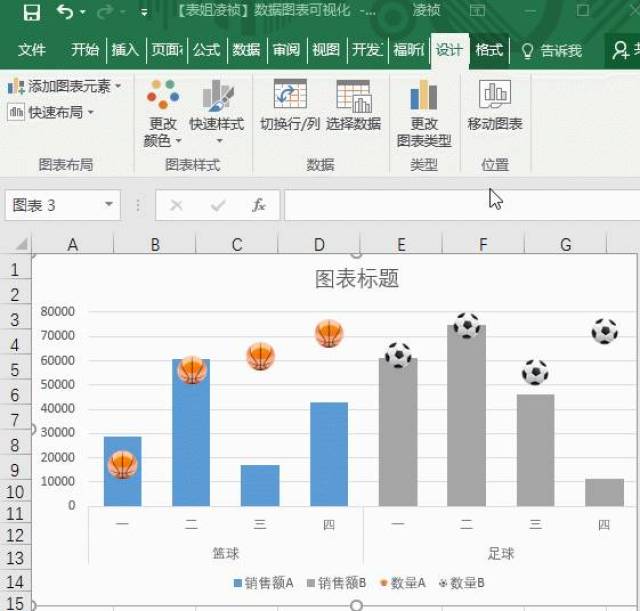Click the fx Insert Function icon
Screen dimensions: 640x611
259,205
